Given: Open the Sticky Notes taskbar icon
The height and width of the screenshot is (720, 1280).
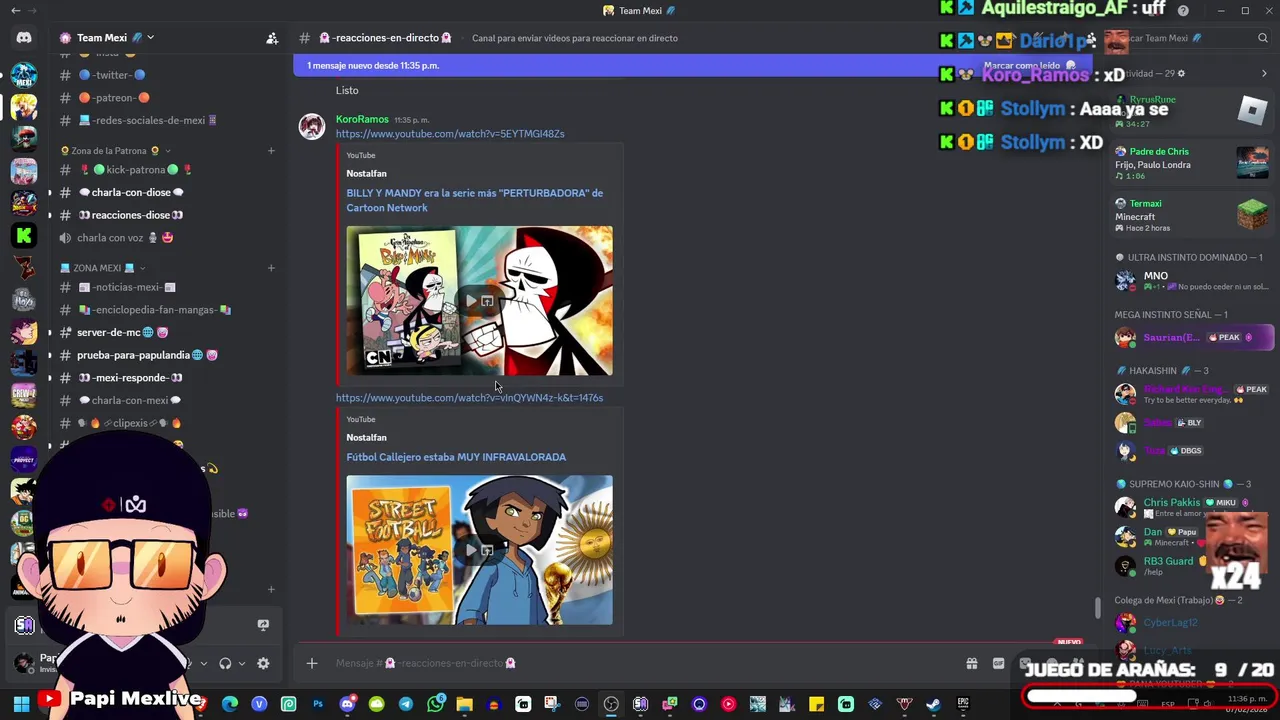Looking at the screenshot, I should pos(816,704).
